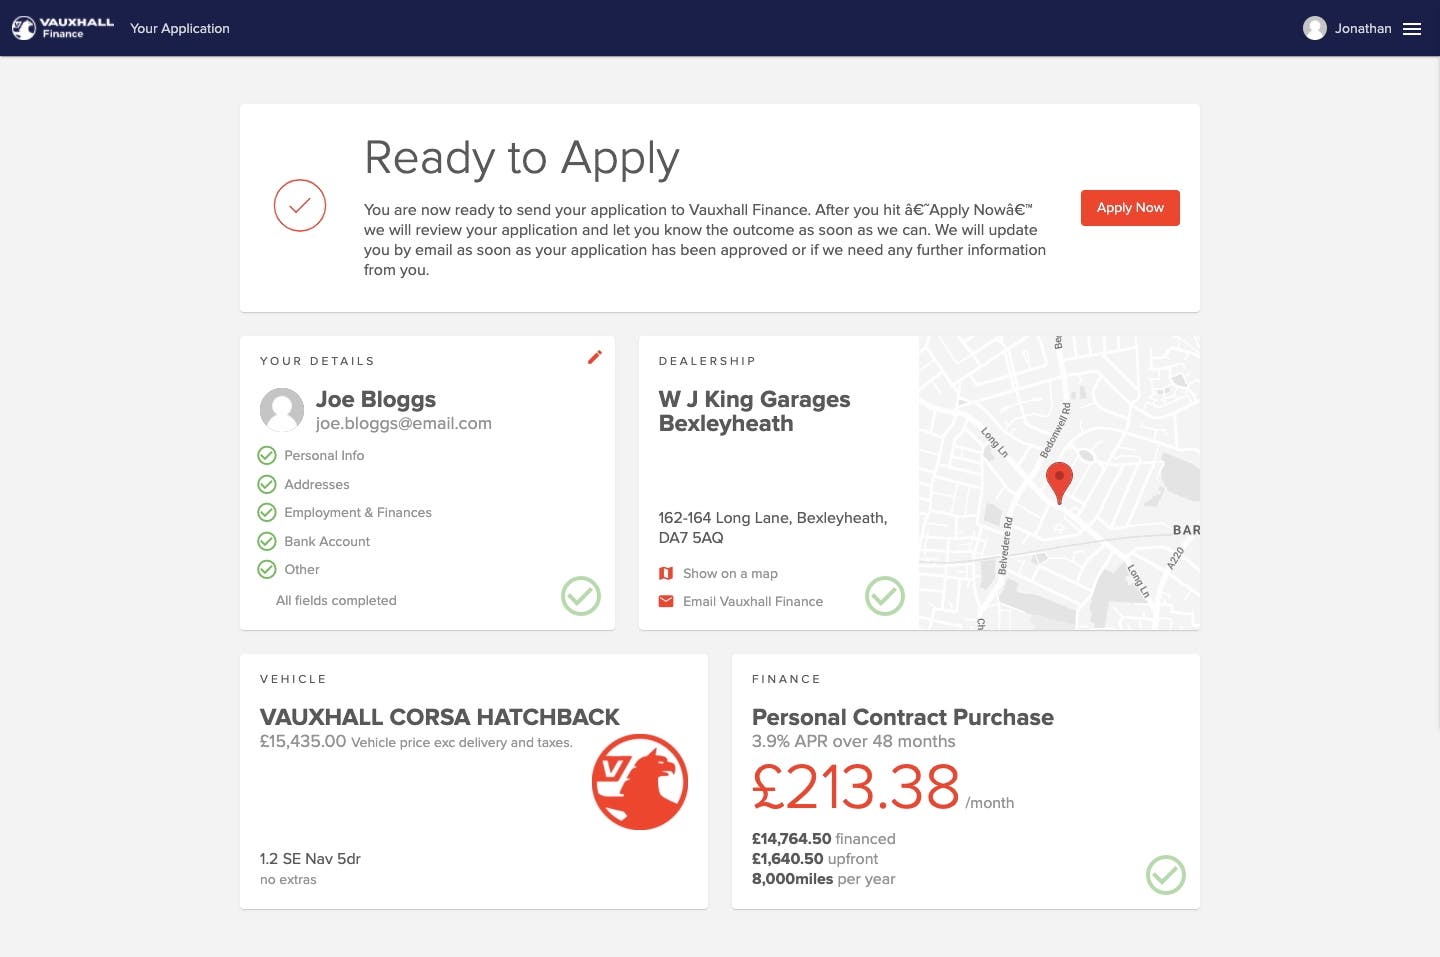The width and height of the screenshot is (1440, 957).
Task: Click the joe.bloggs@email.com address
Action: 404,424
